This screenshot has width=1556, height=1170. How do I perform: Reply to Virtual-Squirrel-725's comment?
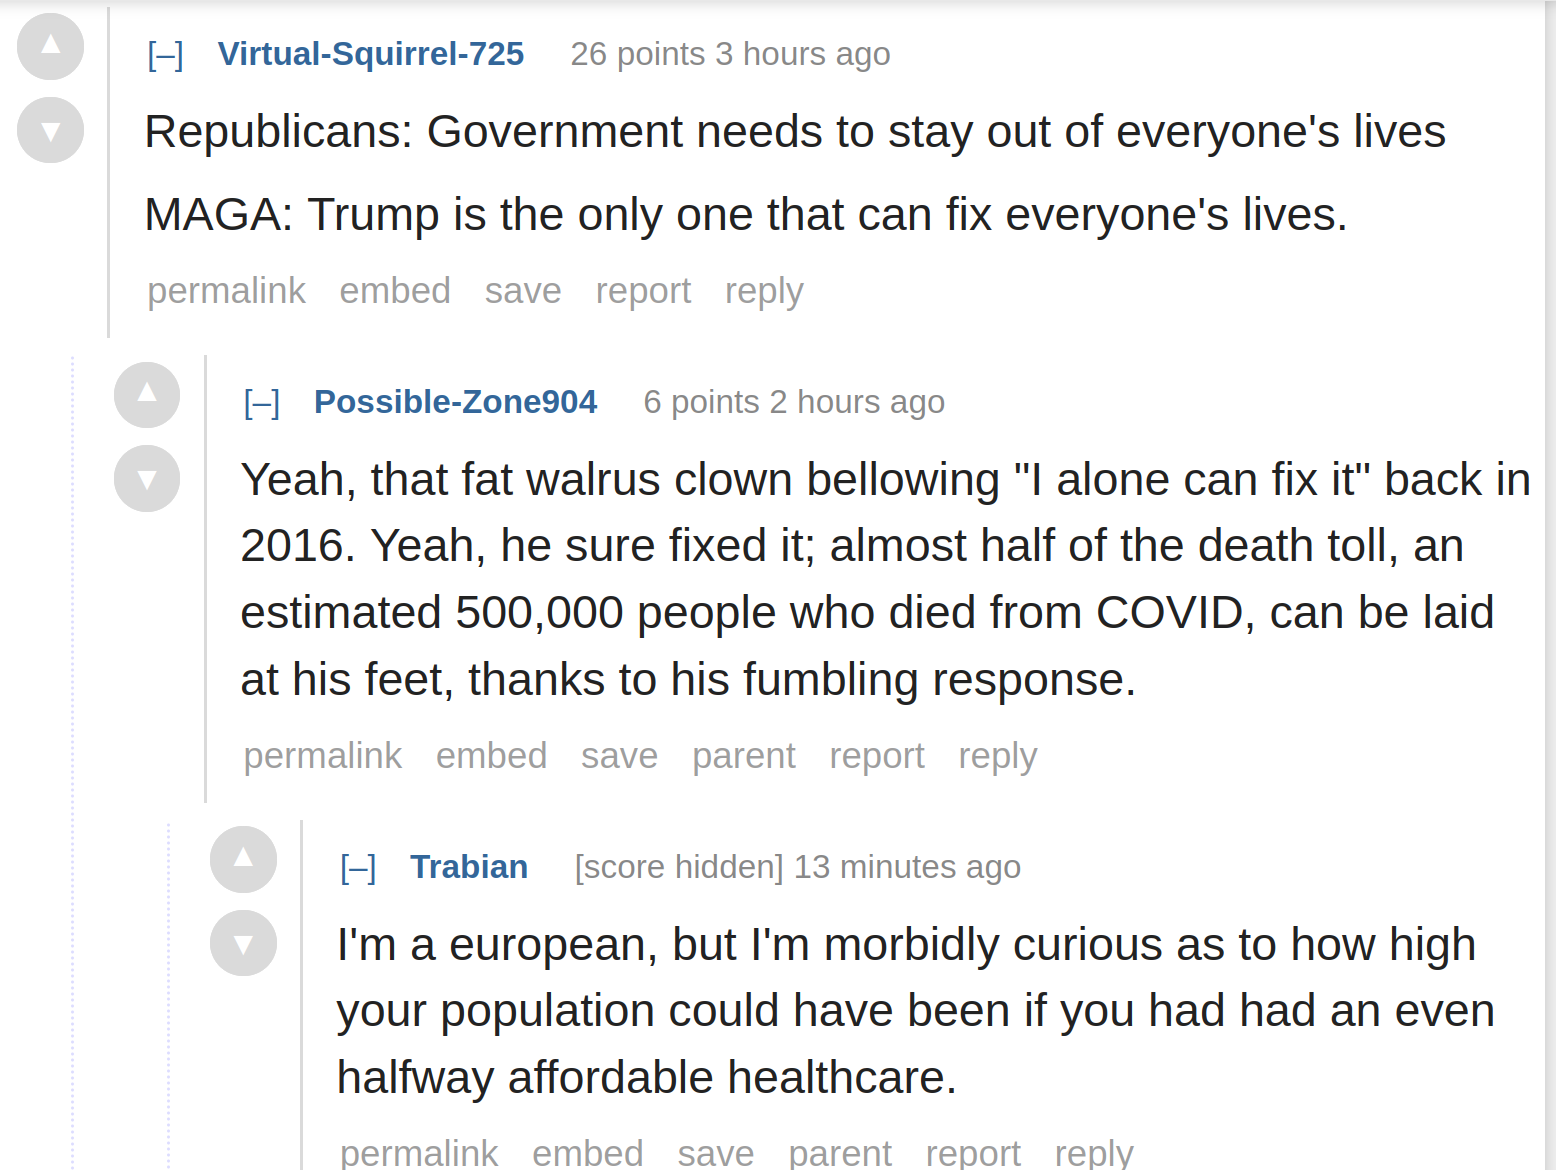click(x=764, y=291)
